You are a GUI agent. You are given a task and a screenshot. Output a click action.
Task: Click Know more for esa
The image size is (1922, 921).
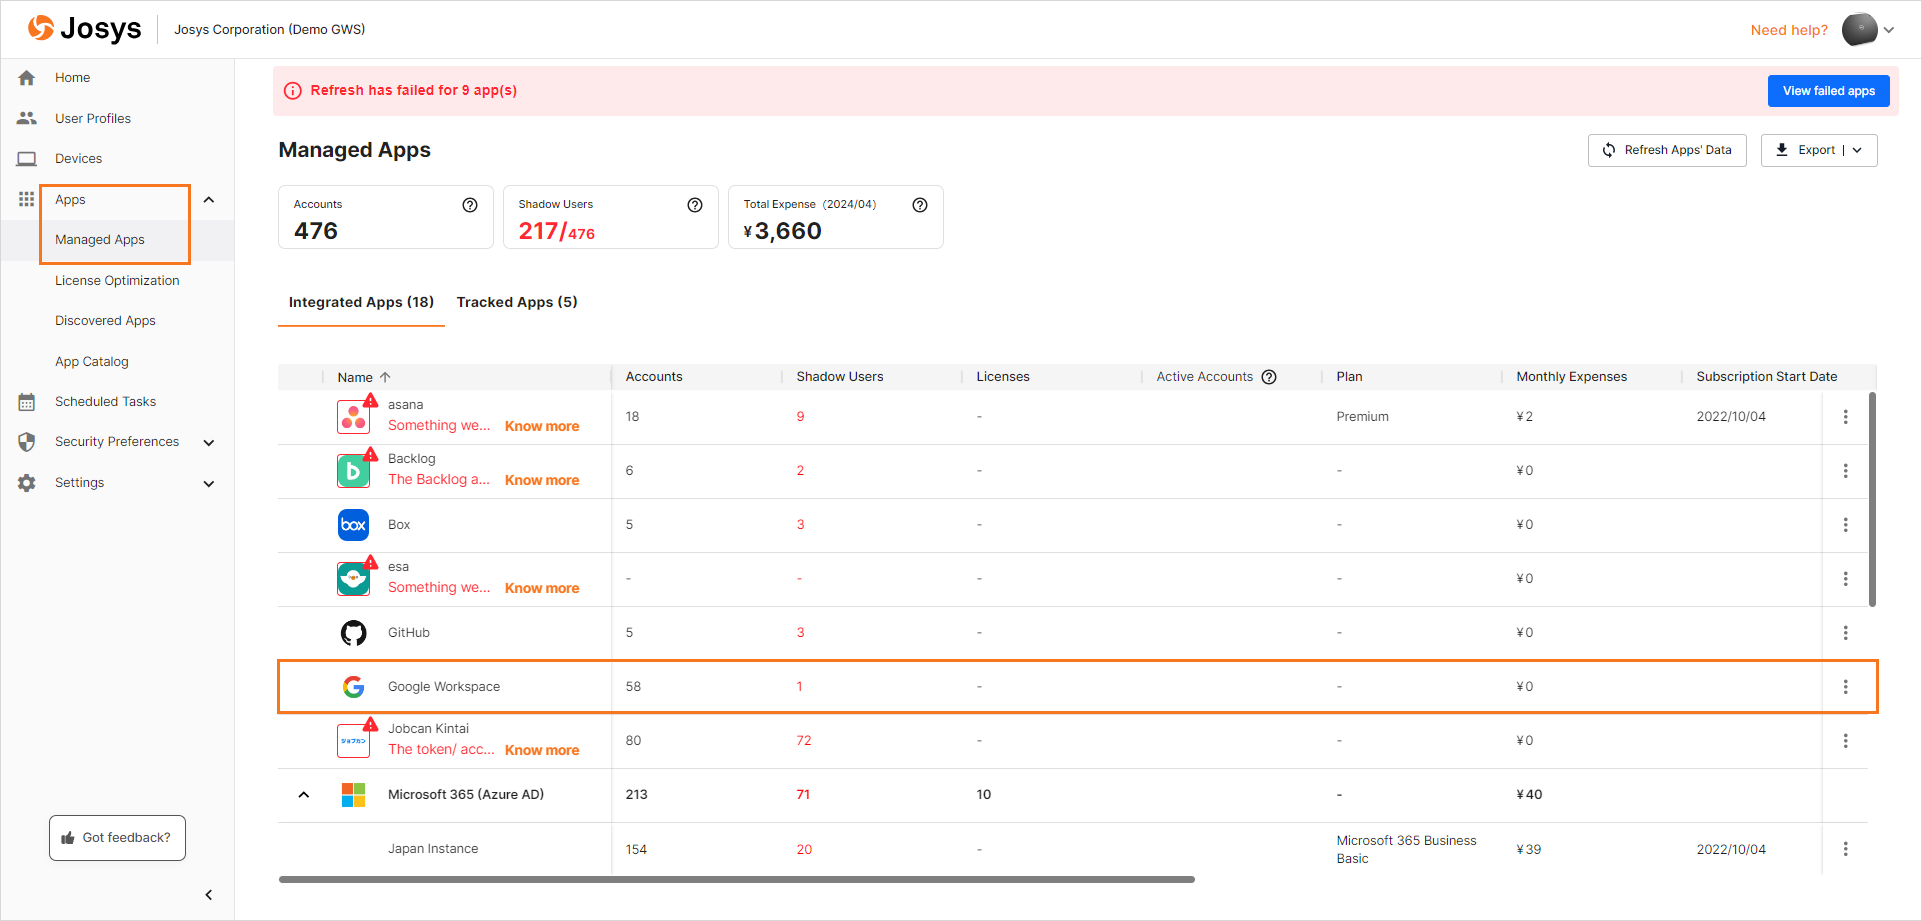tap(542, 588)
